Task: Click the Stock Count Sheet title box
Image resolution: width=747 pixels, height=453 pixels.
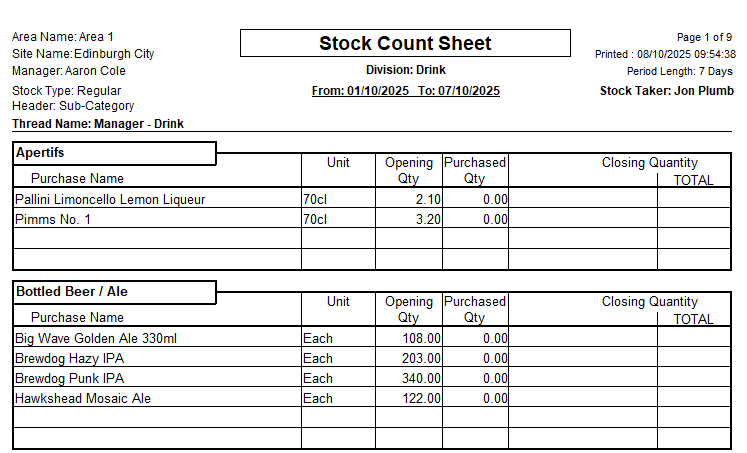Action: click(x=405, y=43)
